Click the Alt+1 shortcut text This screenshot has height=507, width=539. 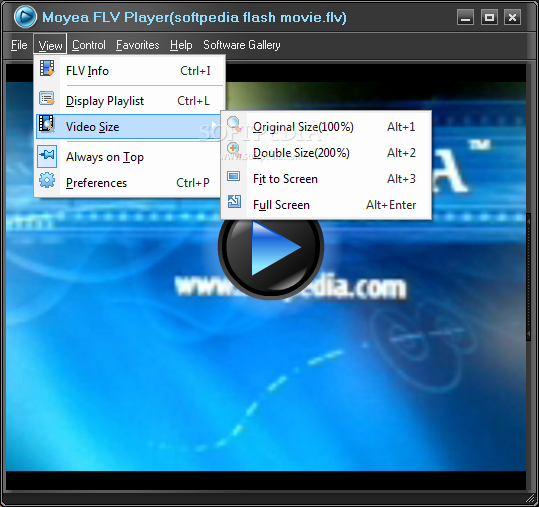pyautogui.click(x=401, y=127)
